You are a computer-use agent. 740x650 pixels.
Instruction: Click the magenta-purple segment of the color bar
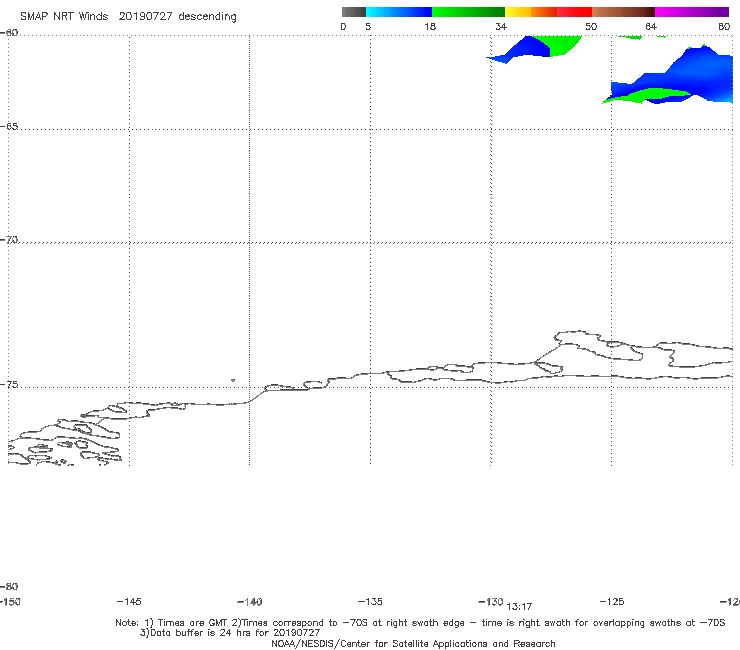point(692,12)
